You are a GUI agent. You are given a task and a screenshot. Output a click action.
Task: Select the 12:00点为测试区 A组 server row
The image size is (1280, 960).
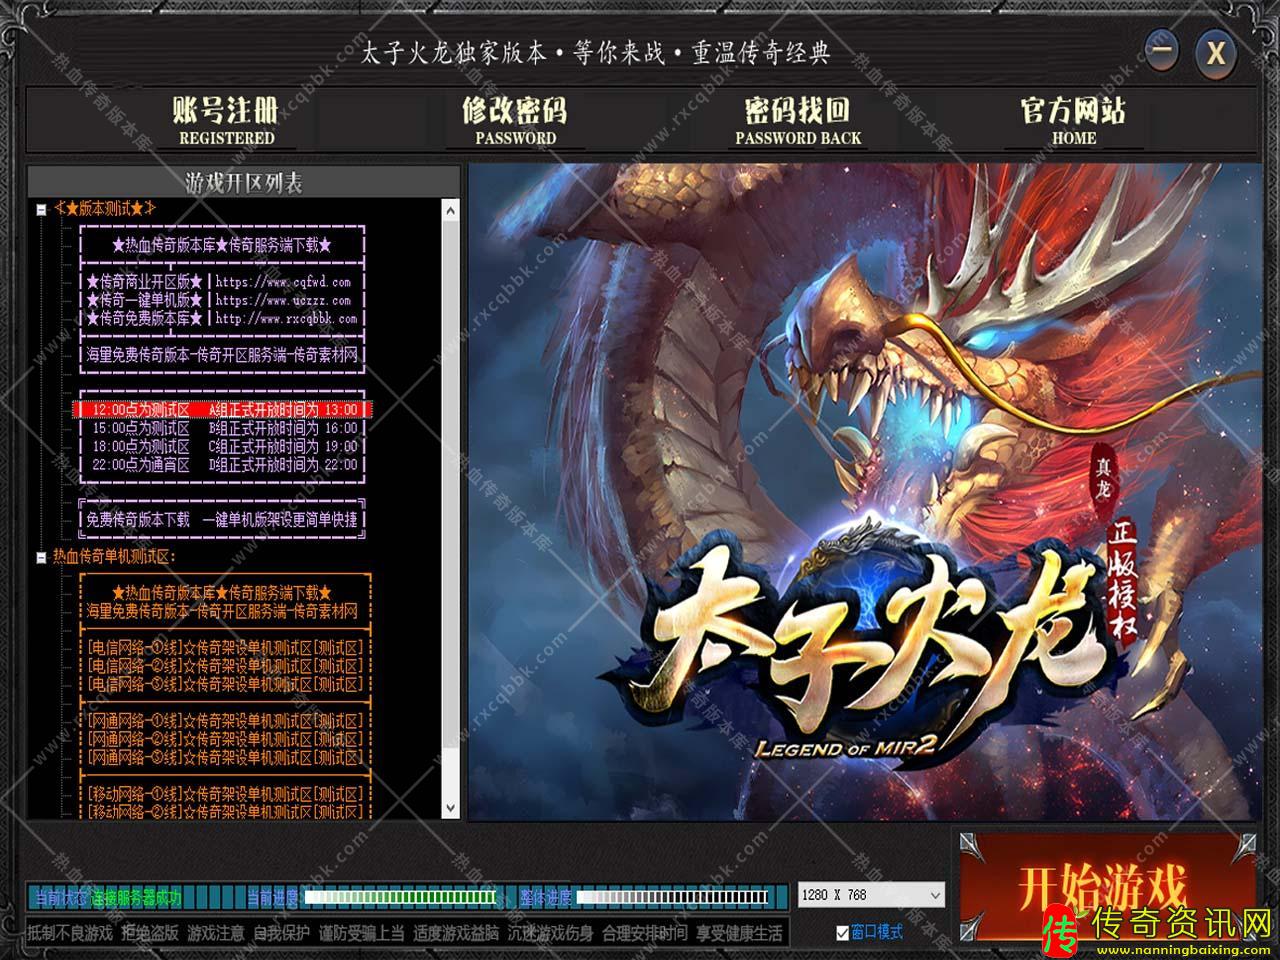[x=222, y=410]
